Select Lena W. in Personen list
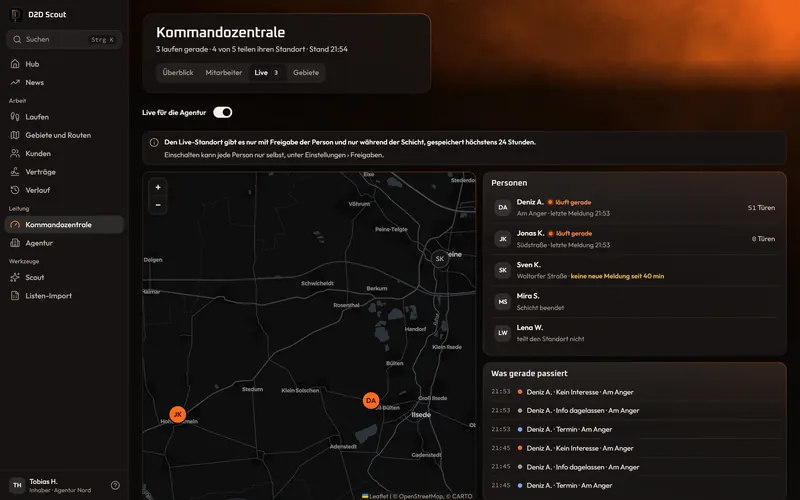The width and height of the screenshot is (800, 500). pos(634,333)
